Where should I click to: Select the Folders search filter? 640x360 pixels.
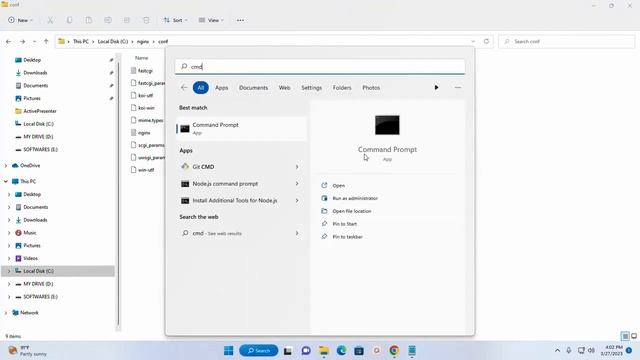pyautogui.click(x=342, y=88)
